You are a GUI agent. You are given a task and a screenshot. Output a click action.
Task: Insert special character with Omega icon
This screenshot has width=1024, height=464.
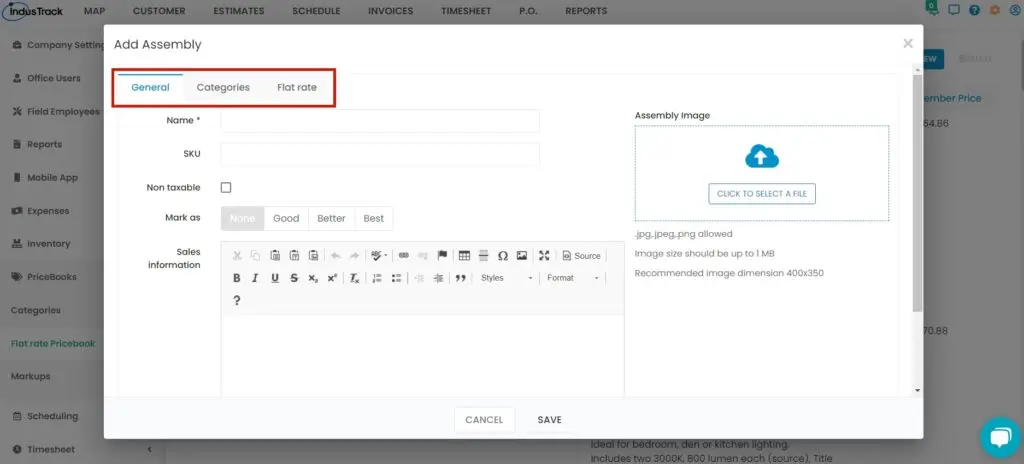[503, 256]
